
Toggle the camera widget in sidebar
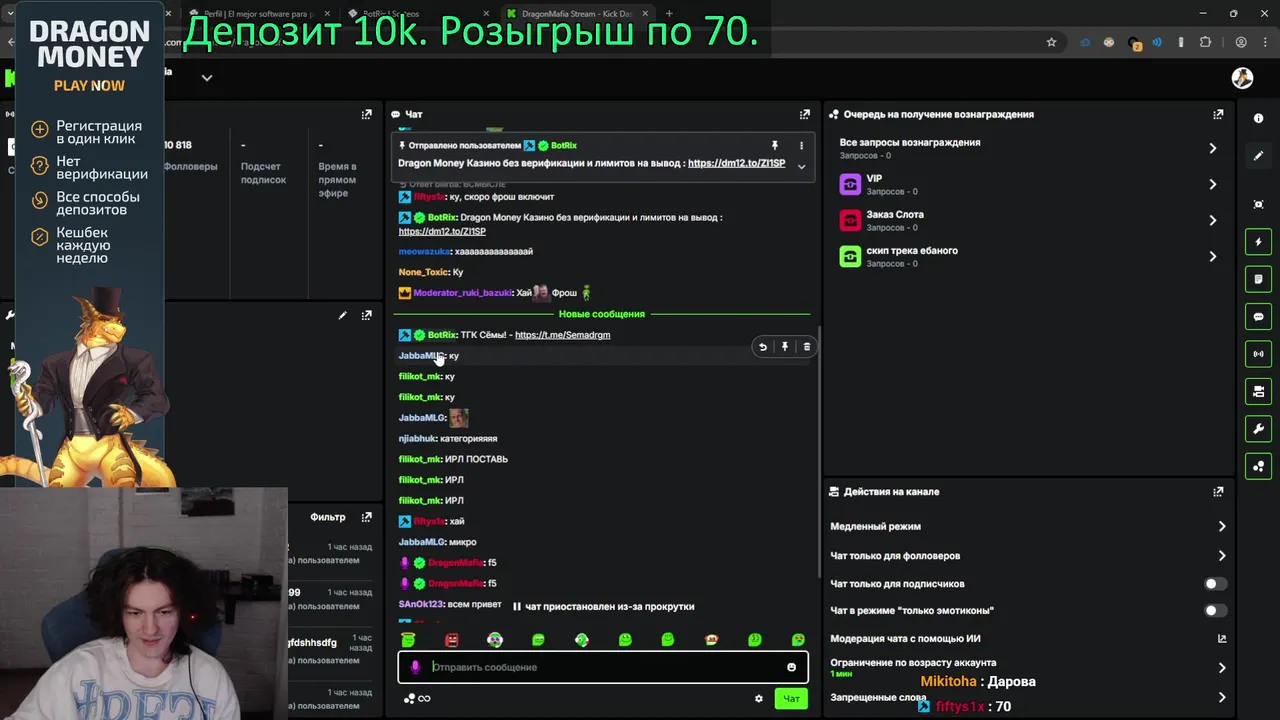click(x=1258, y=391)
